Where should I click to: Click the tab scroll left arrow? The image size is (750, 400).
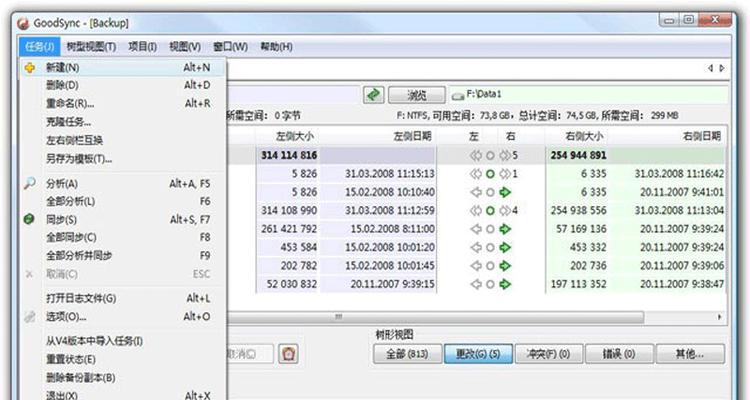click(711, 68)
